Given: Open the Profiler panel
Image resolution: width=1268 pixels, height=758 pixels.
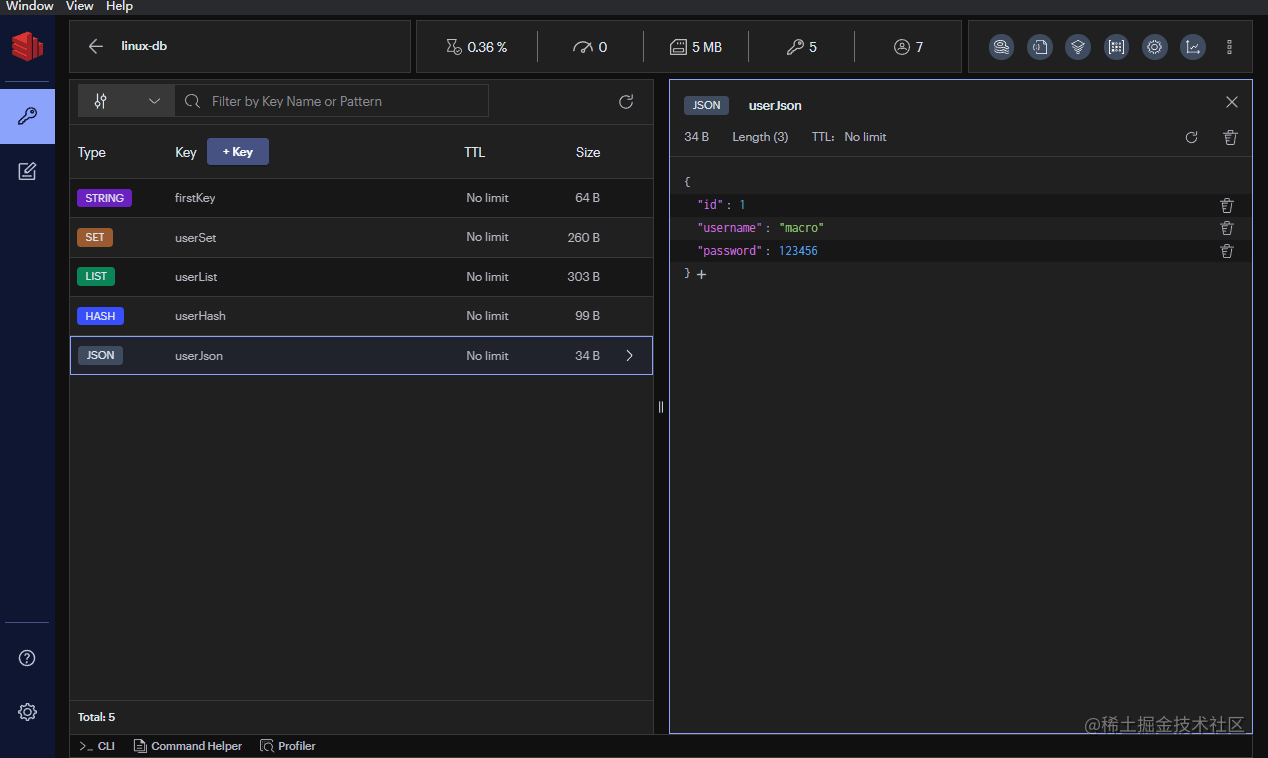Looking at the screenshot, I should pyautogui.click(x=288, y=746).
